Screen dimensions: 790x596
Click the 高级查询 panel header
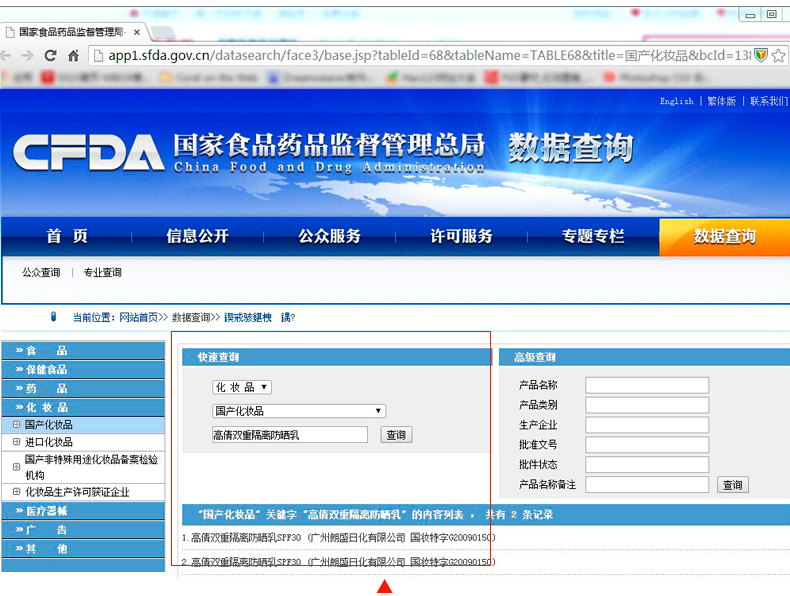click(644, 357)
